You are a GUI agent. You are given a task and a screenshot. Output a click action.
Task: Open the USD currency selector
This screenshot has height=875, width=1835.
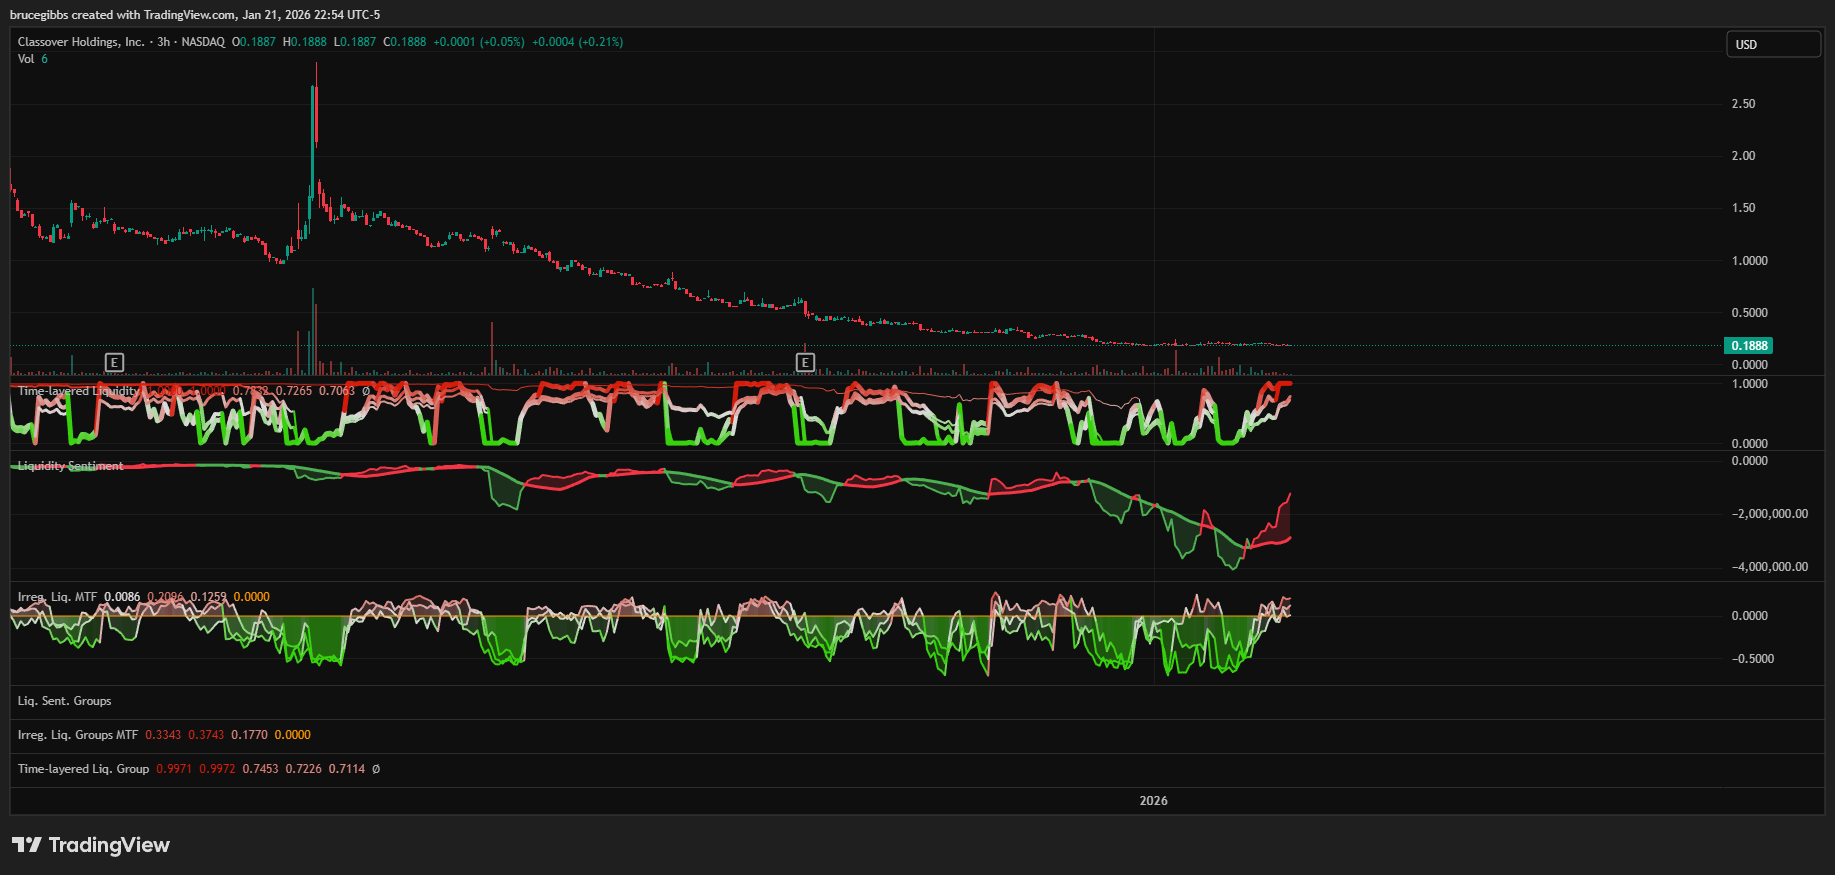click(1773, 45)
